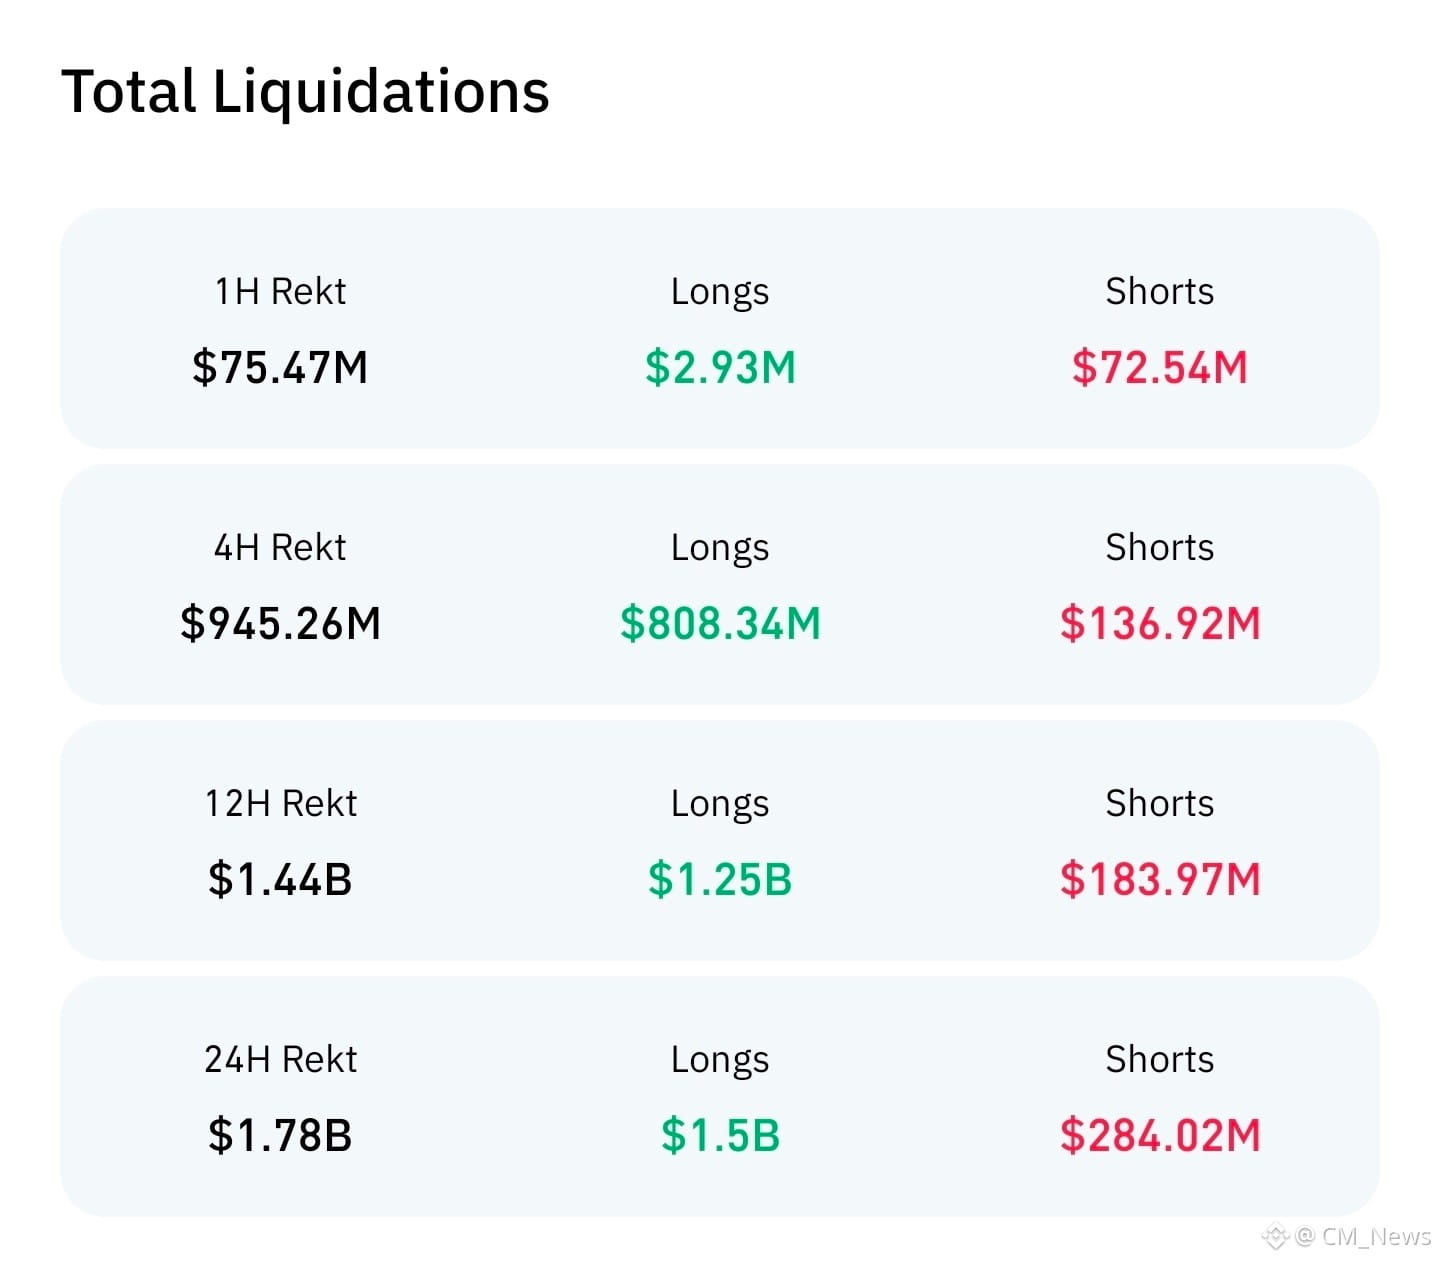Click the 12H longs value $1.25B
Image resolution: width=1439 pixels, height=1261 pixels.
click(x=720, y=879)
